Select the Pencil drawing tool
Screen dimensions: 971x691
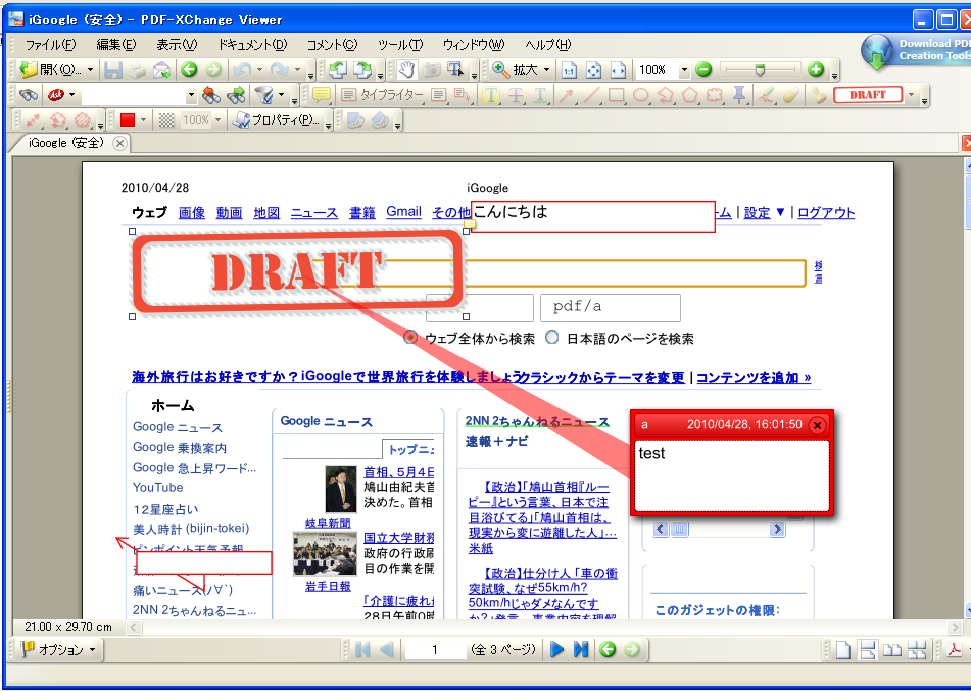click(x=767, y=95)
